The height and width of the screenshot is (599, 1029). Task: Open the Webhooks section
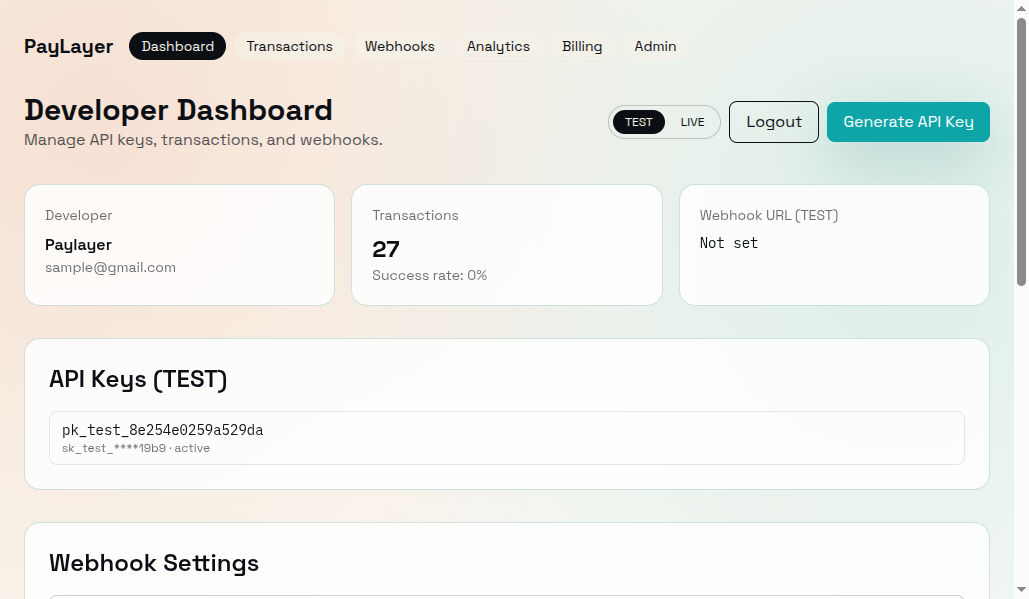[x=399, y=46]
